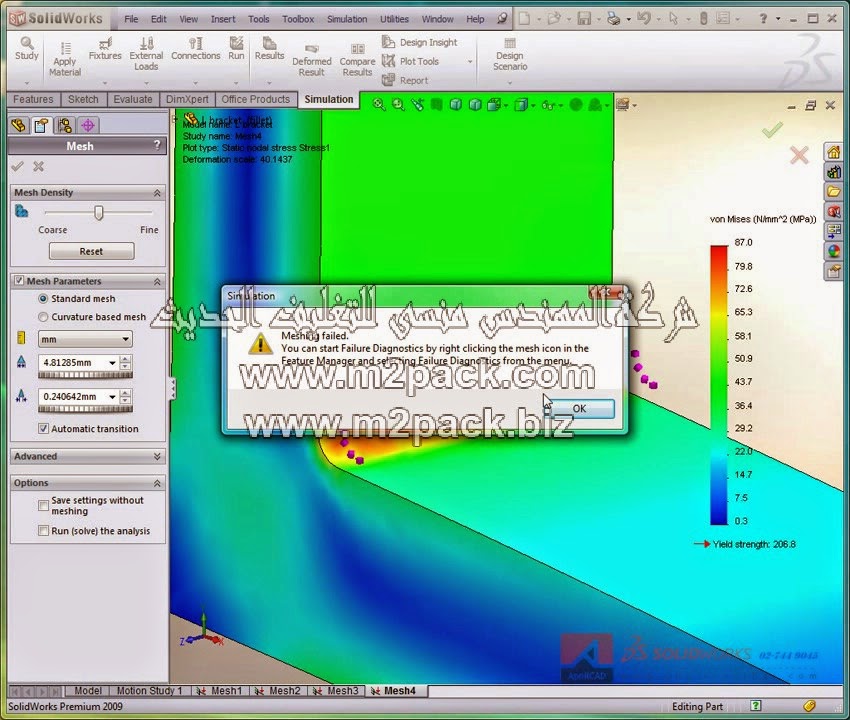Enable Run (solve) the analysis
The height and width of the screenshot is (720, 850).
tap(43, 530)
